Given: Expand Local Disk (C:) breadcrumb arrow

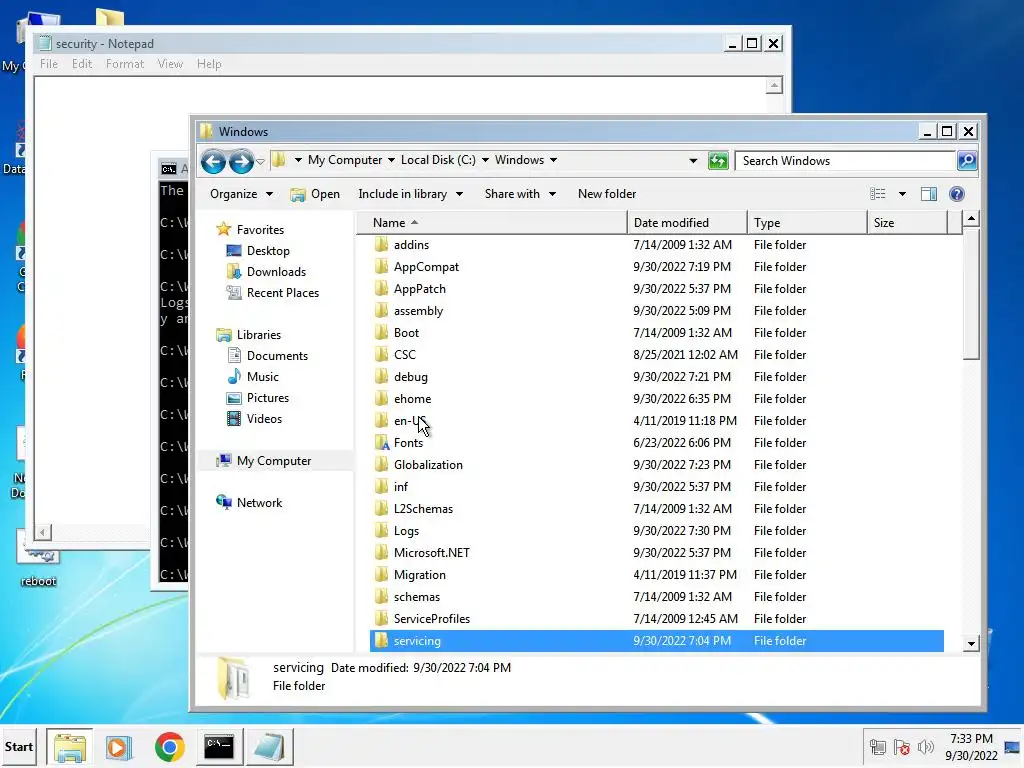Looking at the screenshot, I should click(485, 160).
